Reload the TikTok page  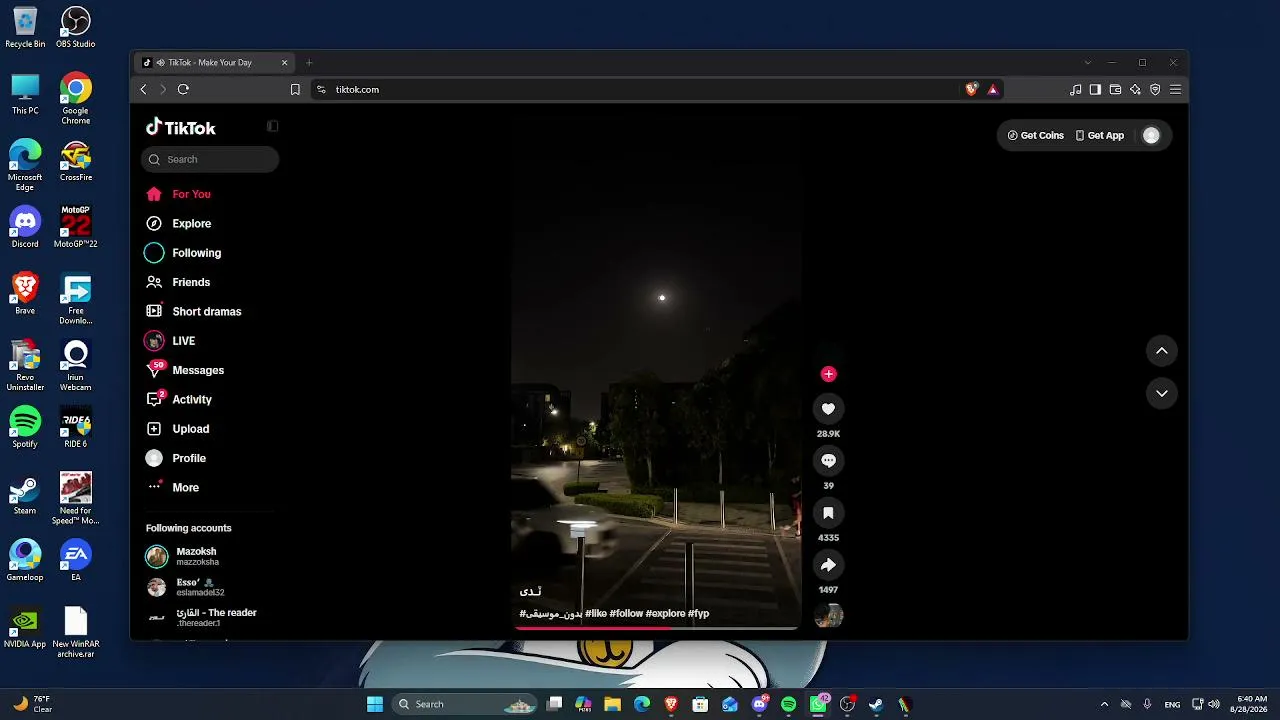pos(183,89)
